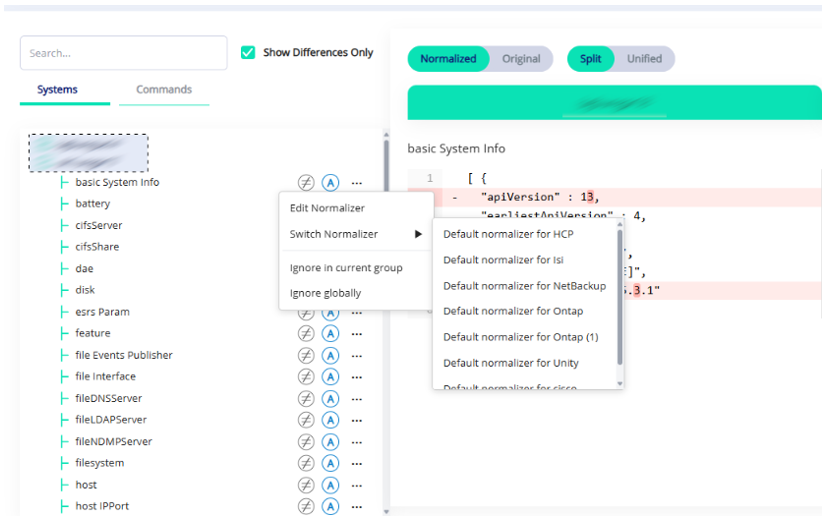Viewport: 840px width, 522px height.
Task: Pick Default normalizer for Ontap
Action: 513,311
